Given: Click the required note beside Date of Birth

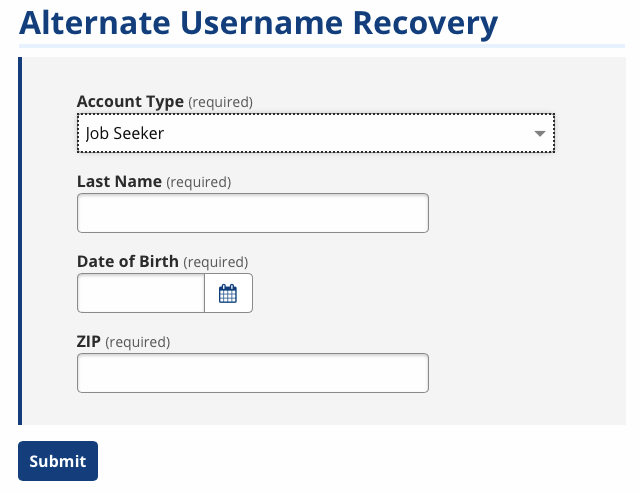Looking at the screenshot, I should coord(215,262).
